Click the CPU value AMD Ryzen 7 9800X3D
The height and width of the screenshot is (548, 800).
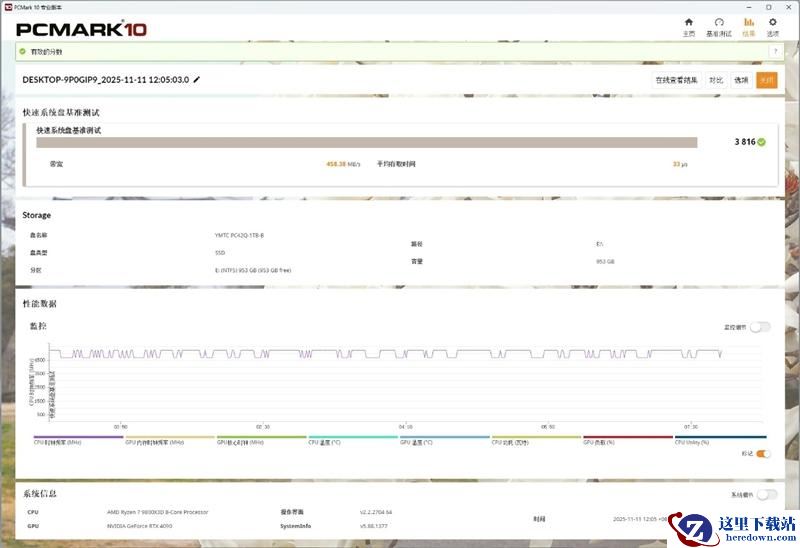[158, 512]
